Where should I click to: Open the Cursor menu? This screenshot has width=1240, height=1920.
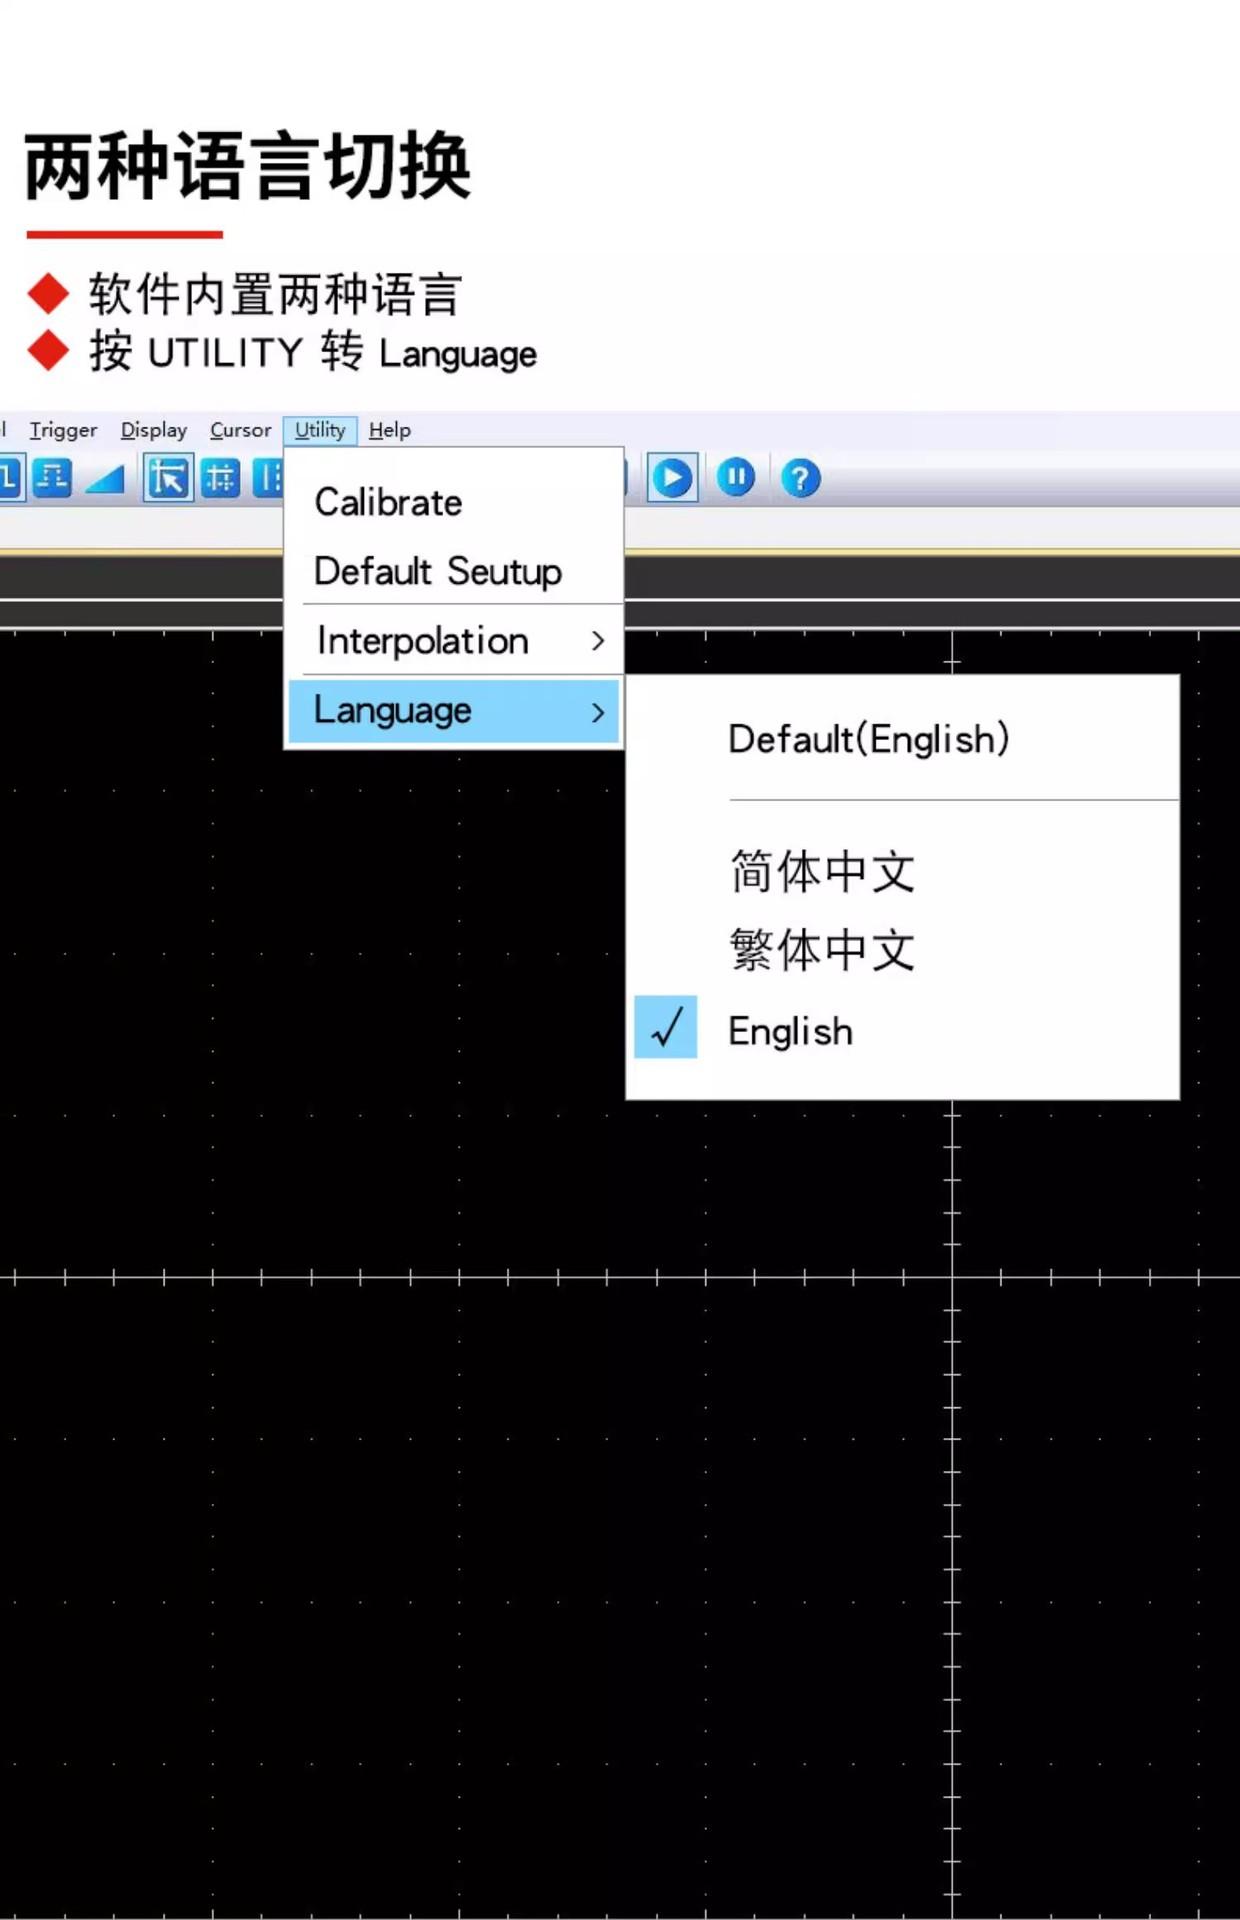[x=240, y=430]
